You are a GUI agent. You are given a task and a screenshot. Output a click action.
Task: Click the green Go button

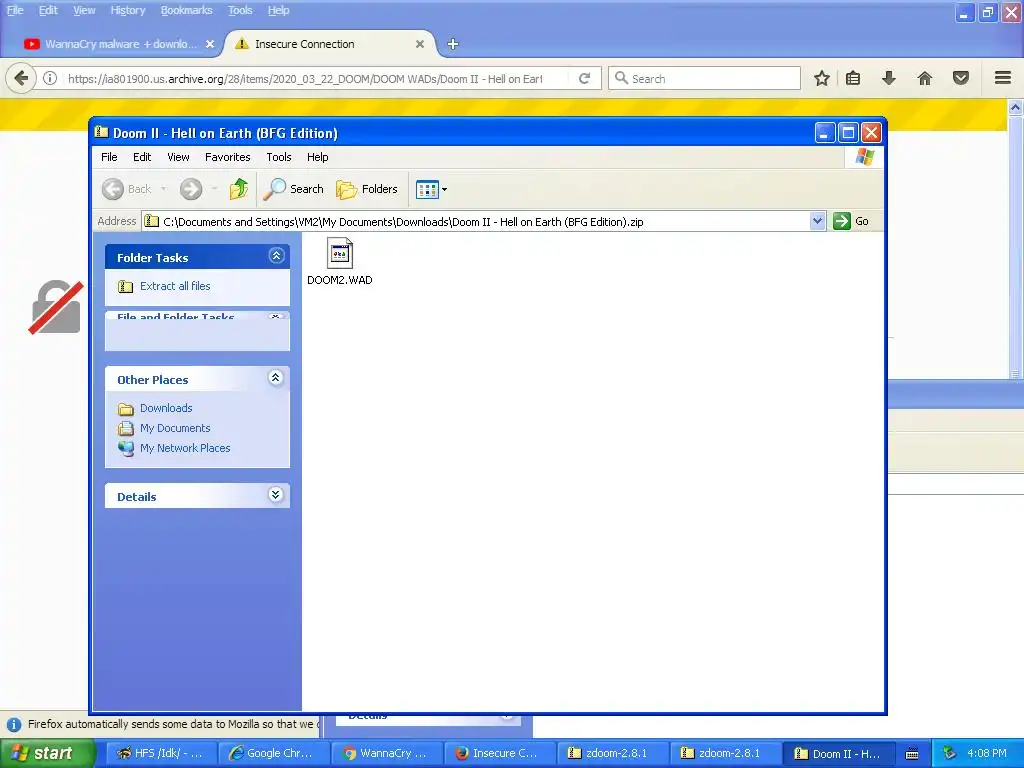[851, 221]
